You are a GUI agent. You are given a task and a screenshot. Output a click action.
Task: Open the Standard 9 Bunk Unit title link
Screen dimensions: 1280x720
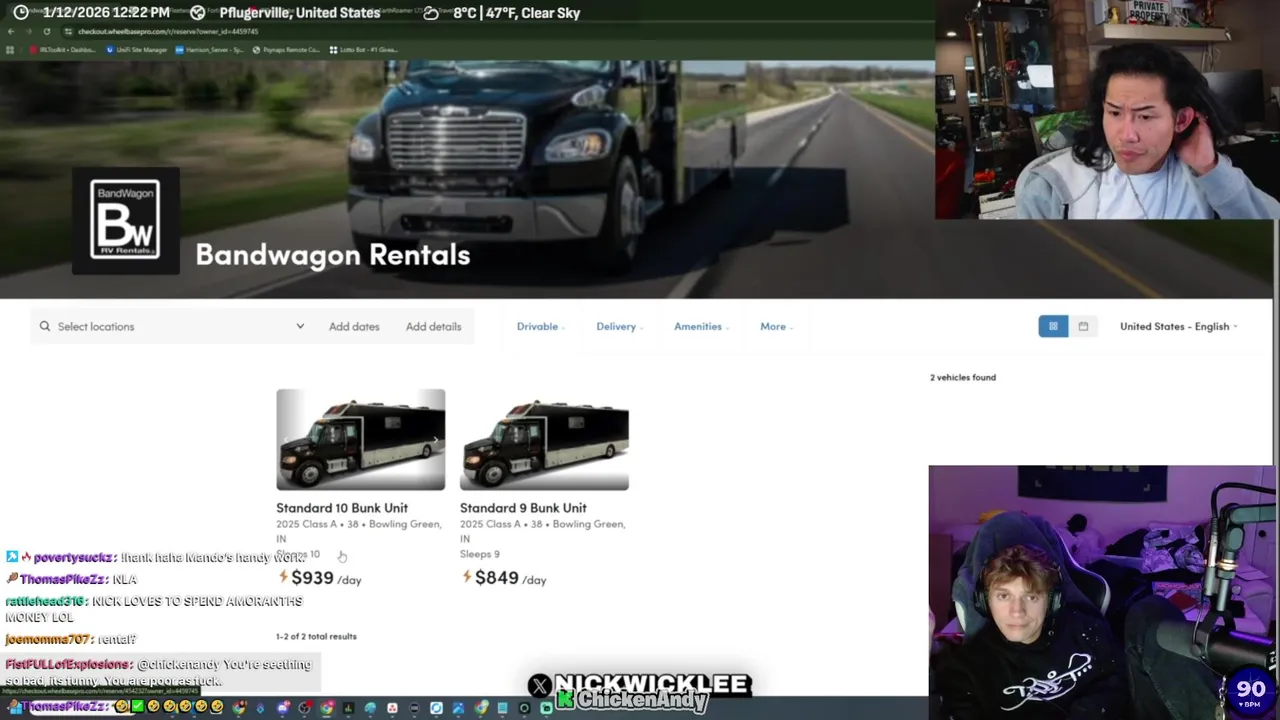(x=523, y=508)
